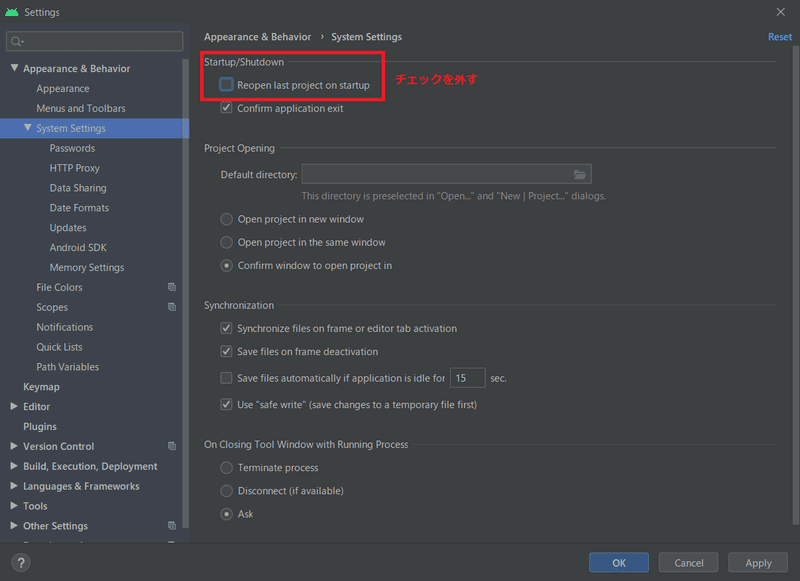Enable Reopen last project on startup

(x=227, y=85)
